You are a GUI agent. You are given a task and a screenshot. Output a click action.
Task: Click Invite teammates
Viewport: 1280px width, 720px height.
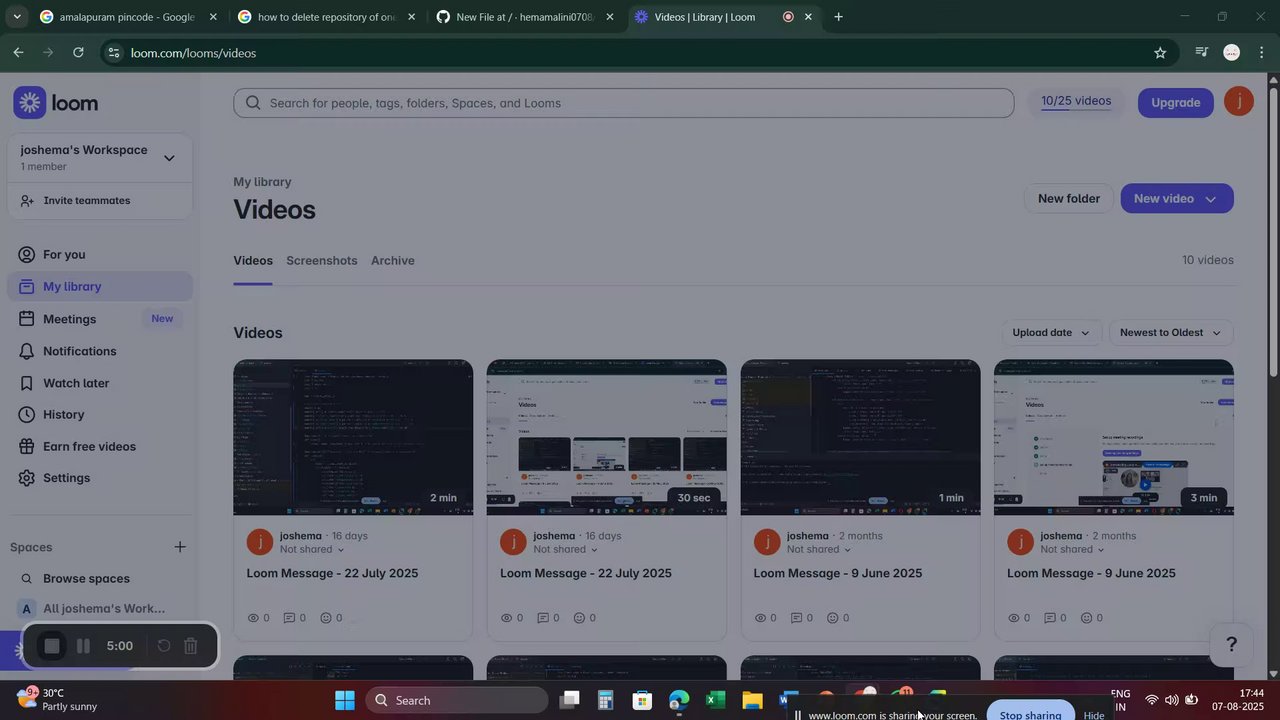click(87, 201)
